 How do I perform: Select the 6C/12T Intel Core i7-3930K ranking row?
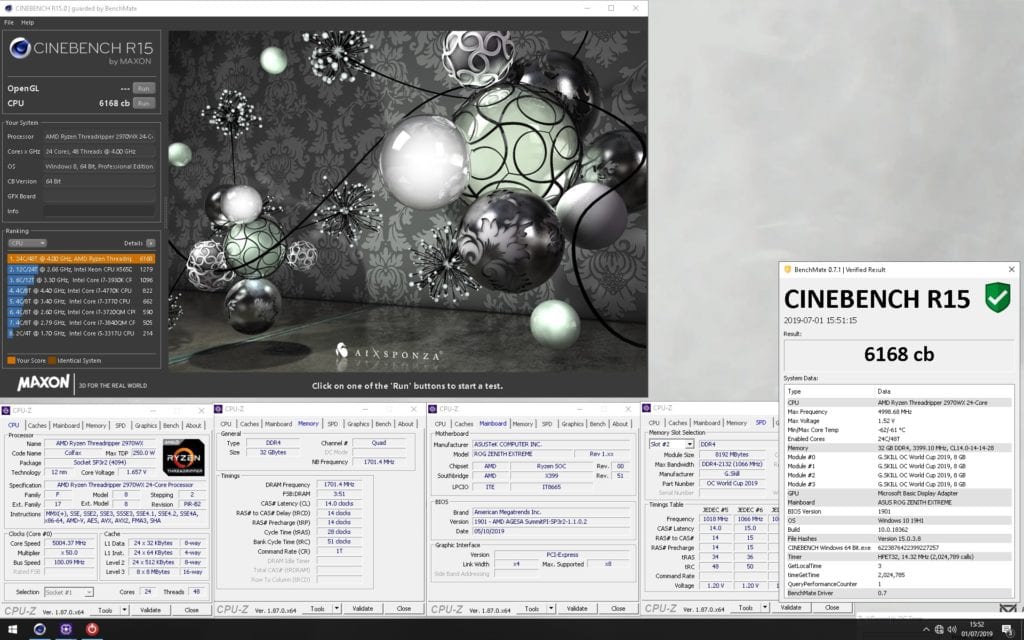(x=81, y=280)
